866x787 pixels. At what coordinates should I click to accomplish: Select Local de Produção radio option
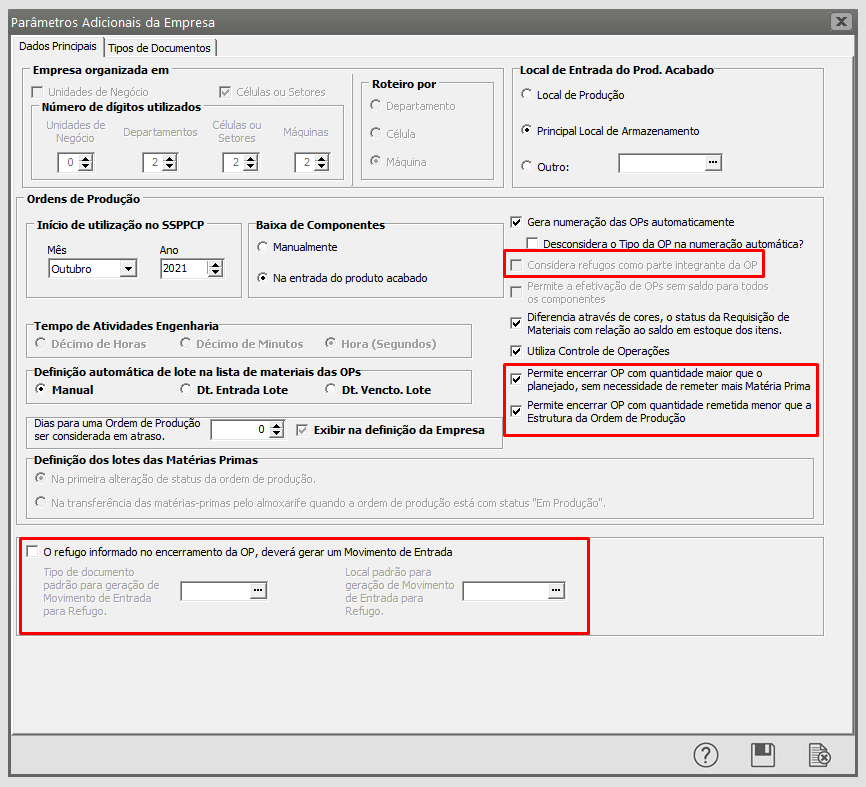click(527, 95)
